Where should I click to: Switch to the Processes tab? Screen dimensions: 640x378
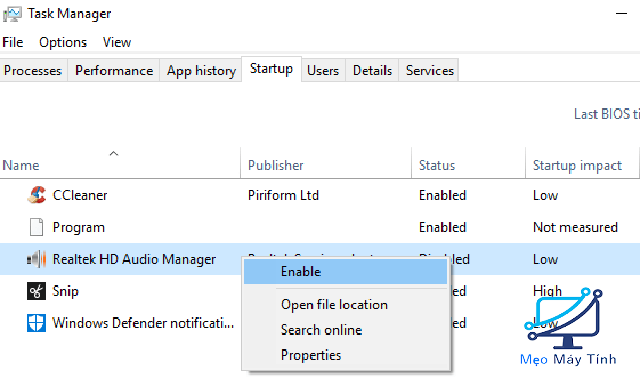(x=33, y=71)
